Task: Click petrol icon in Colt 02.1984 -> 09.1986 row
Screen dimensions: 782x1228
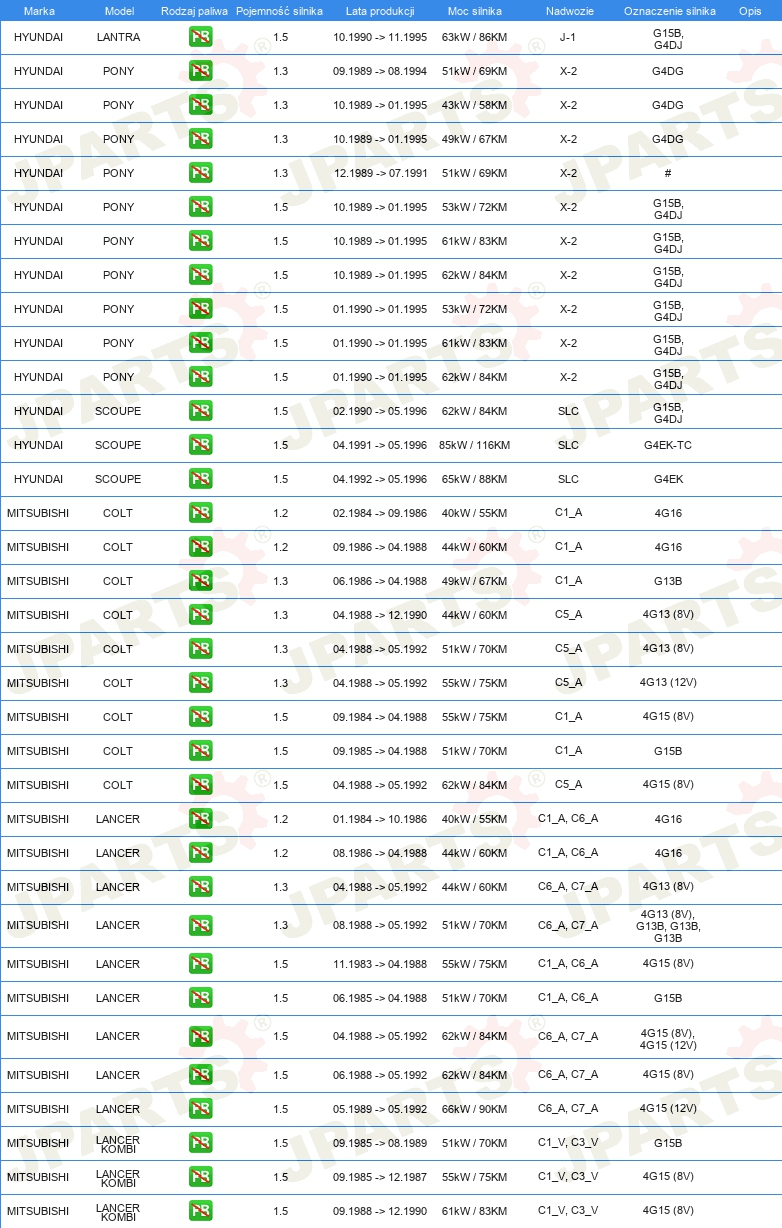Action: click(200, 514)
